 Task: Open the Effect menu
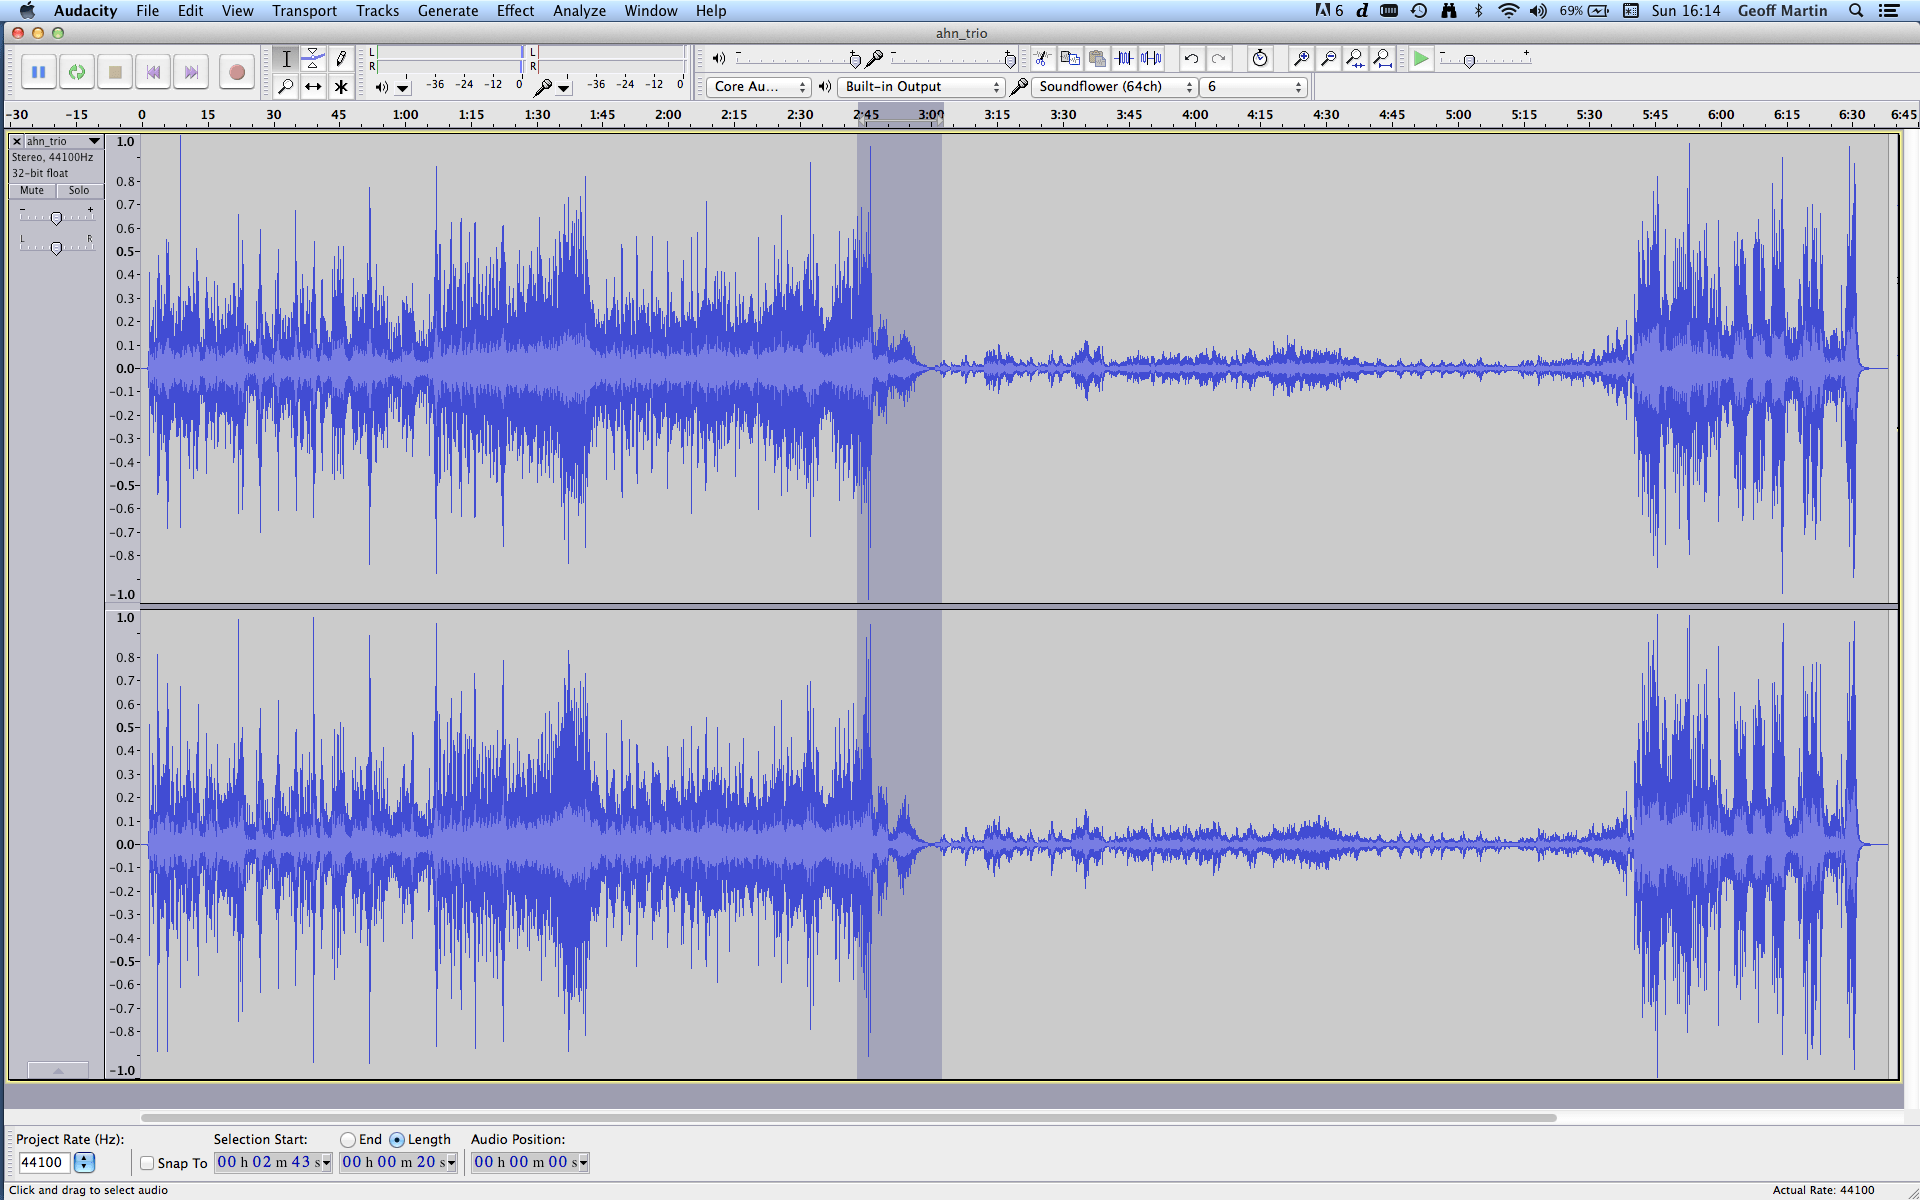515,11
